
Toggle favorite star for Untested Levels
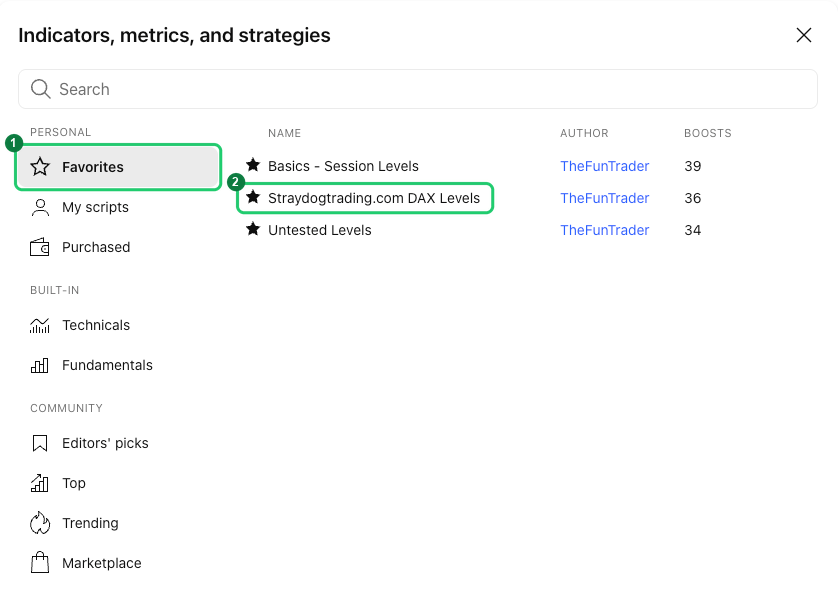pyautogui.click(x=253, y=229)
